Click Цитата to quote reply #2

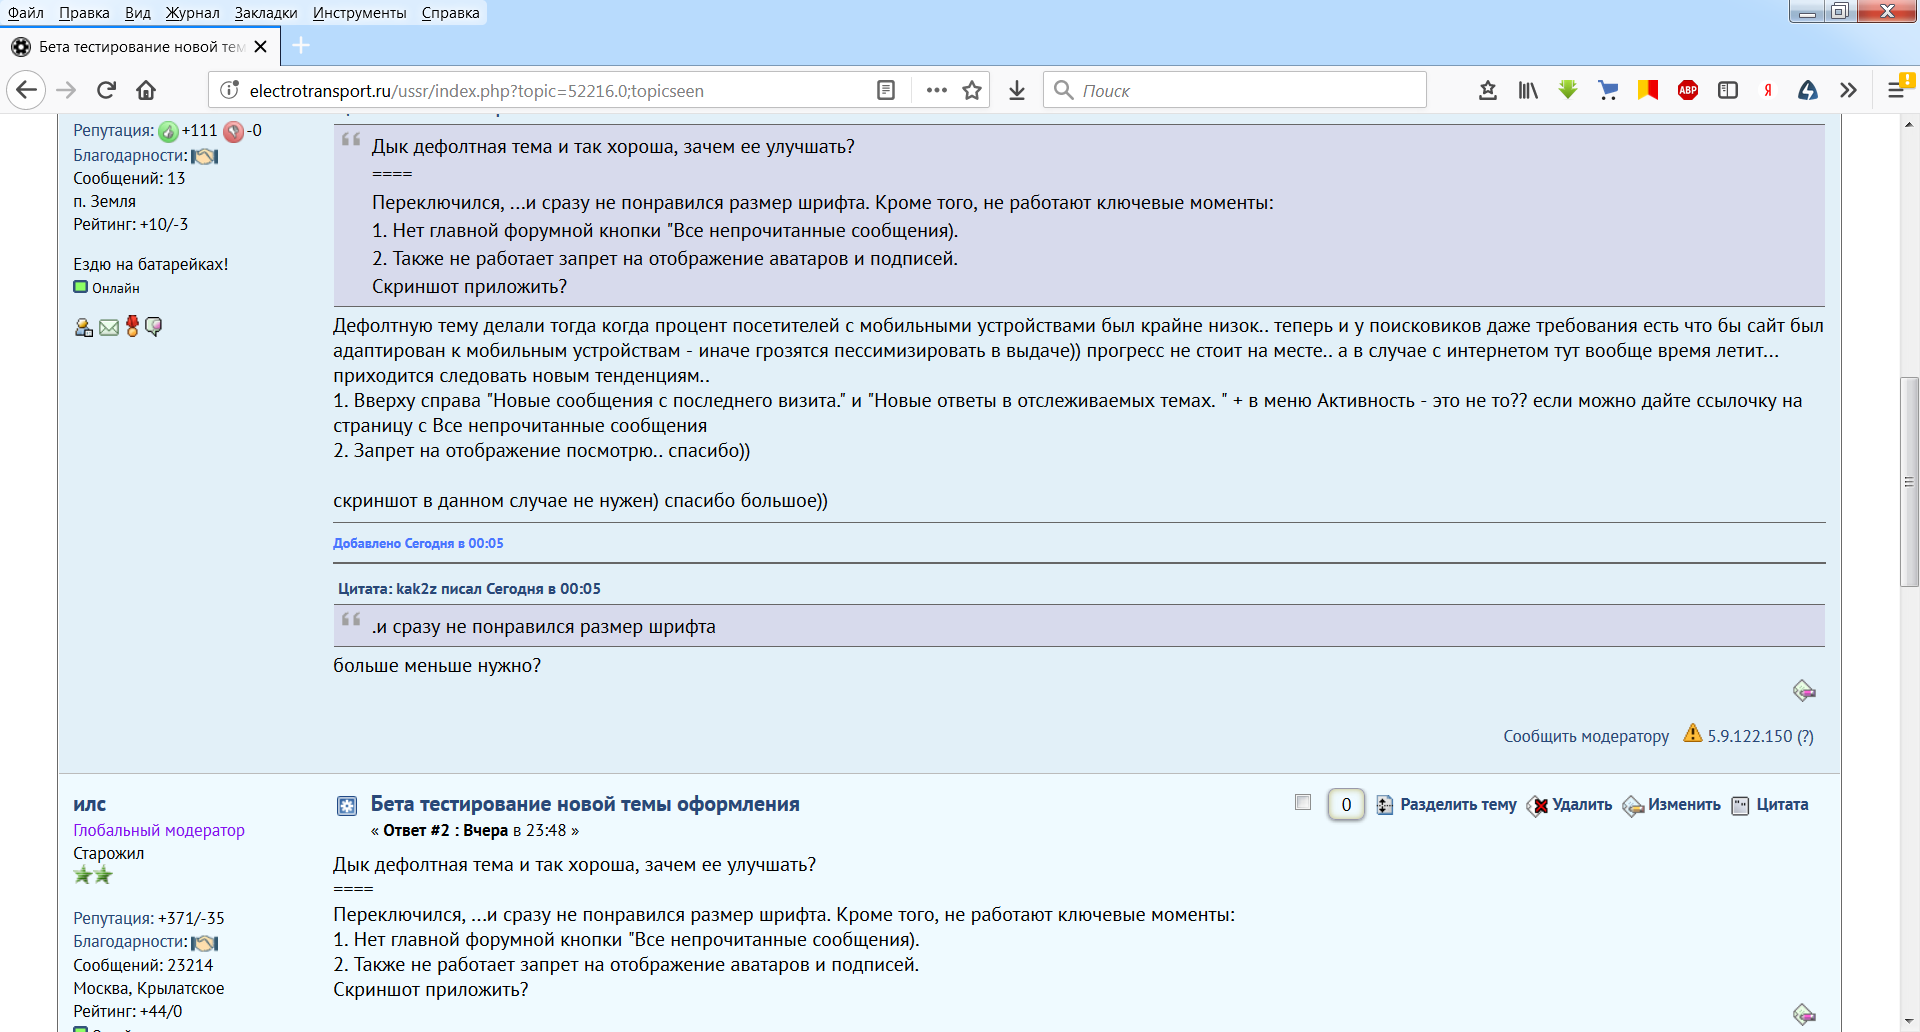point(1782,804)
